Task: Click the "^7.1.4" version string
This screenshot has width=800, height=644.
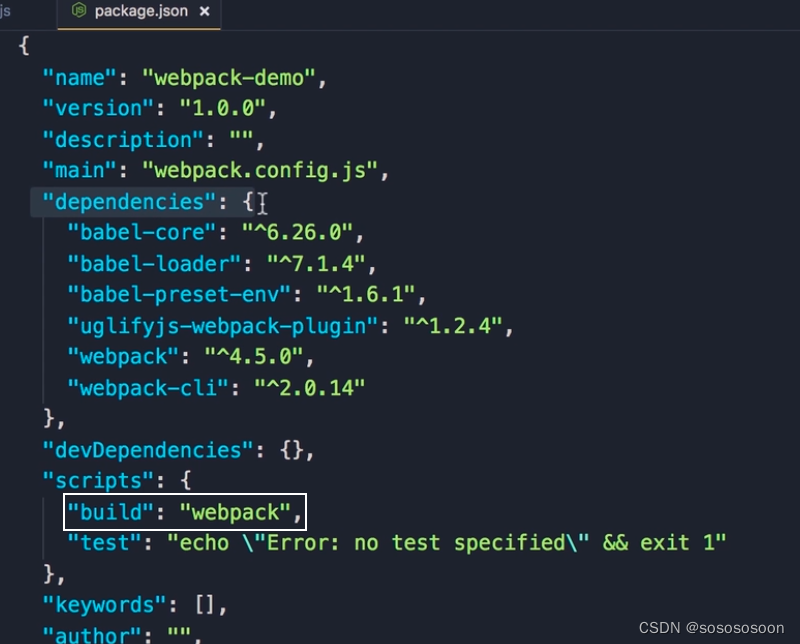Action: (316, 264)
